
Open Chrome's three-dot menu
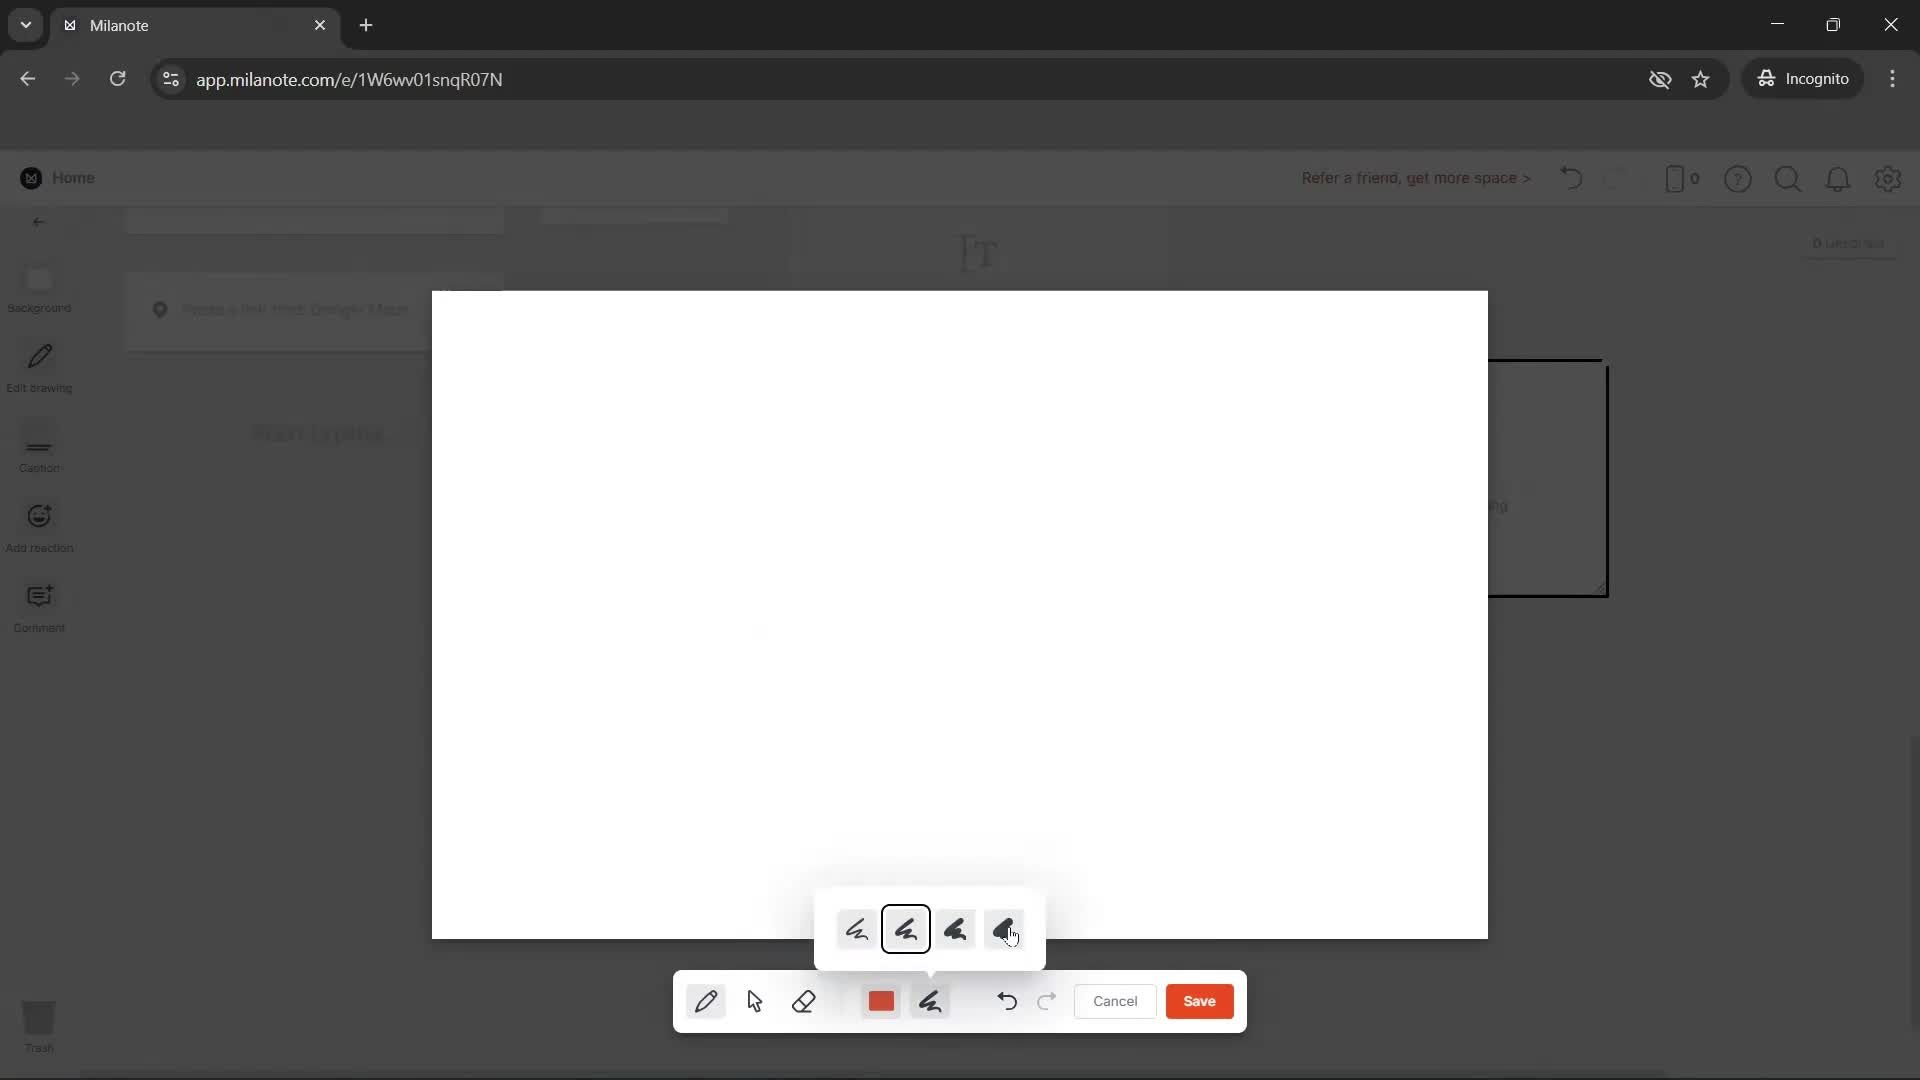point(1894,79)
